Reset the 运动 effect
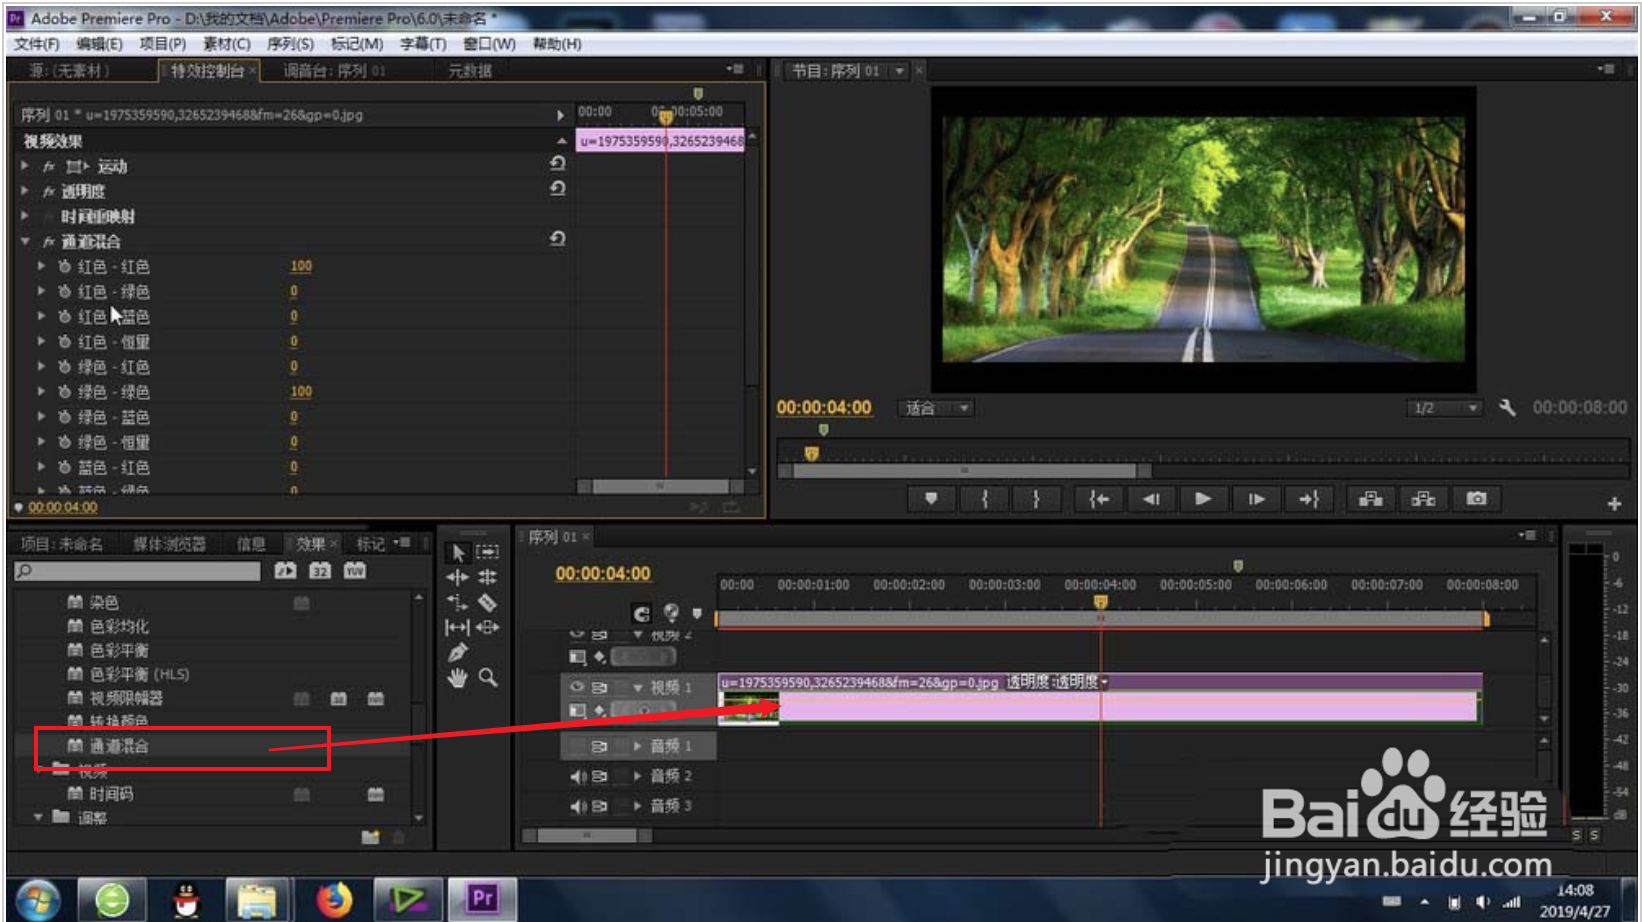1642x922 pixels. click(x=558, y=163)
